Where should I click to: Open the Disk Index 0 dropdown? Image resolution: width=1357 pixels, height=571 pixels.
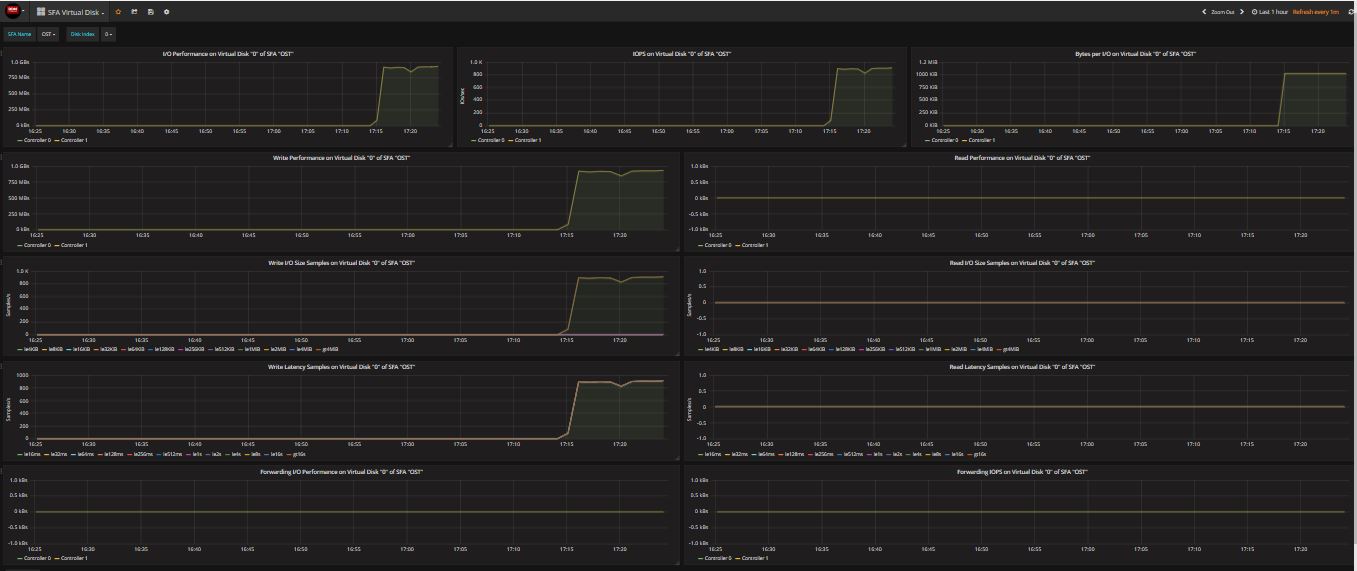[107, 34]
